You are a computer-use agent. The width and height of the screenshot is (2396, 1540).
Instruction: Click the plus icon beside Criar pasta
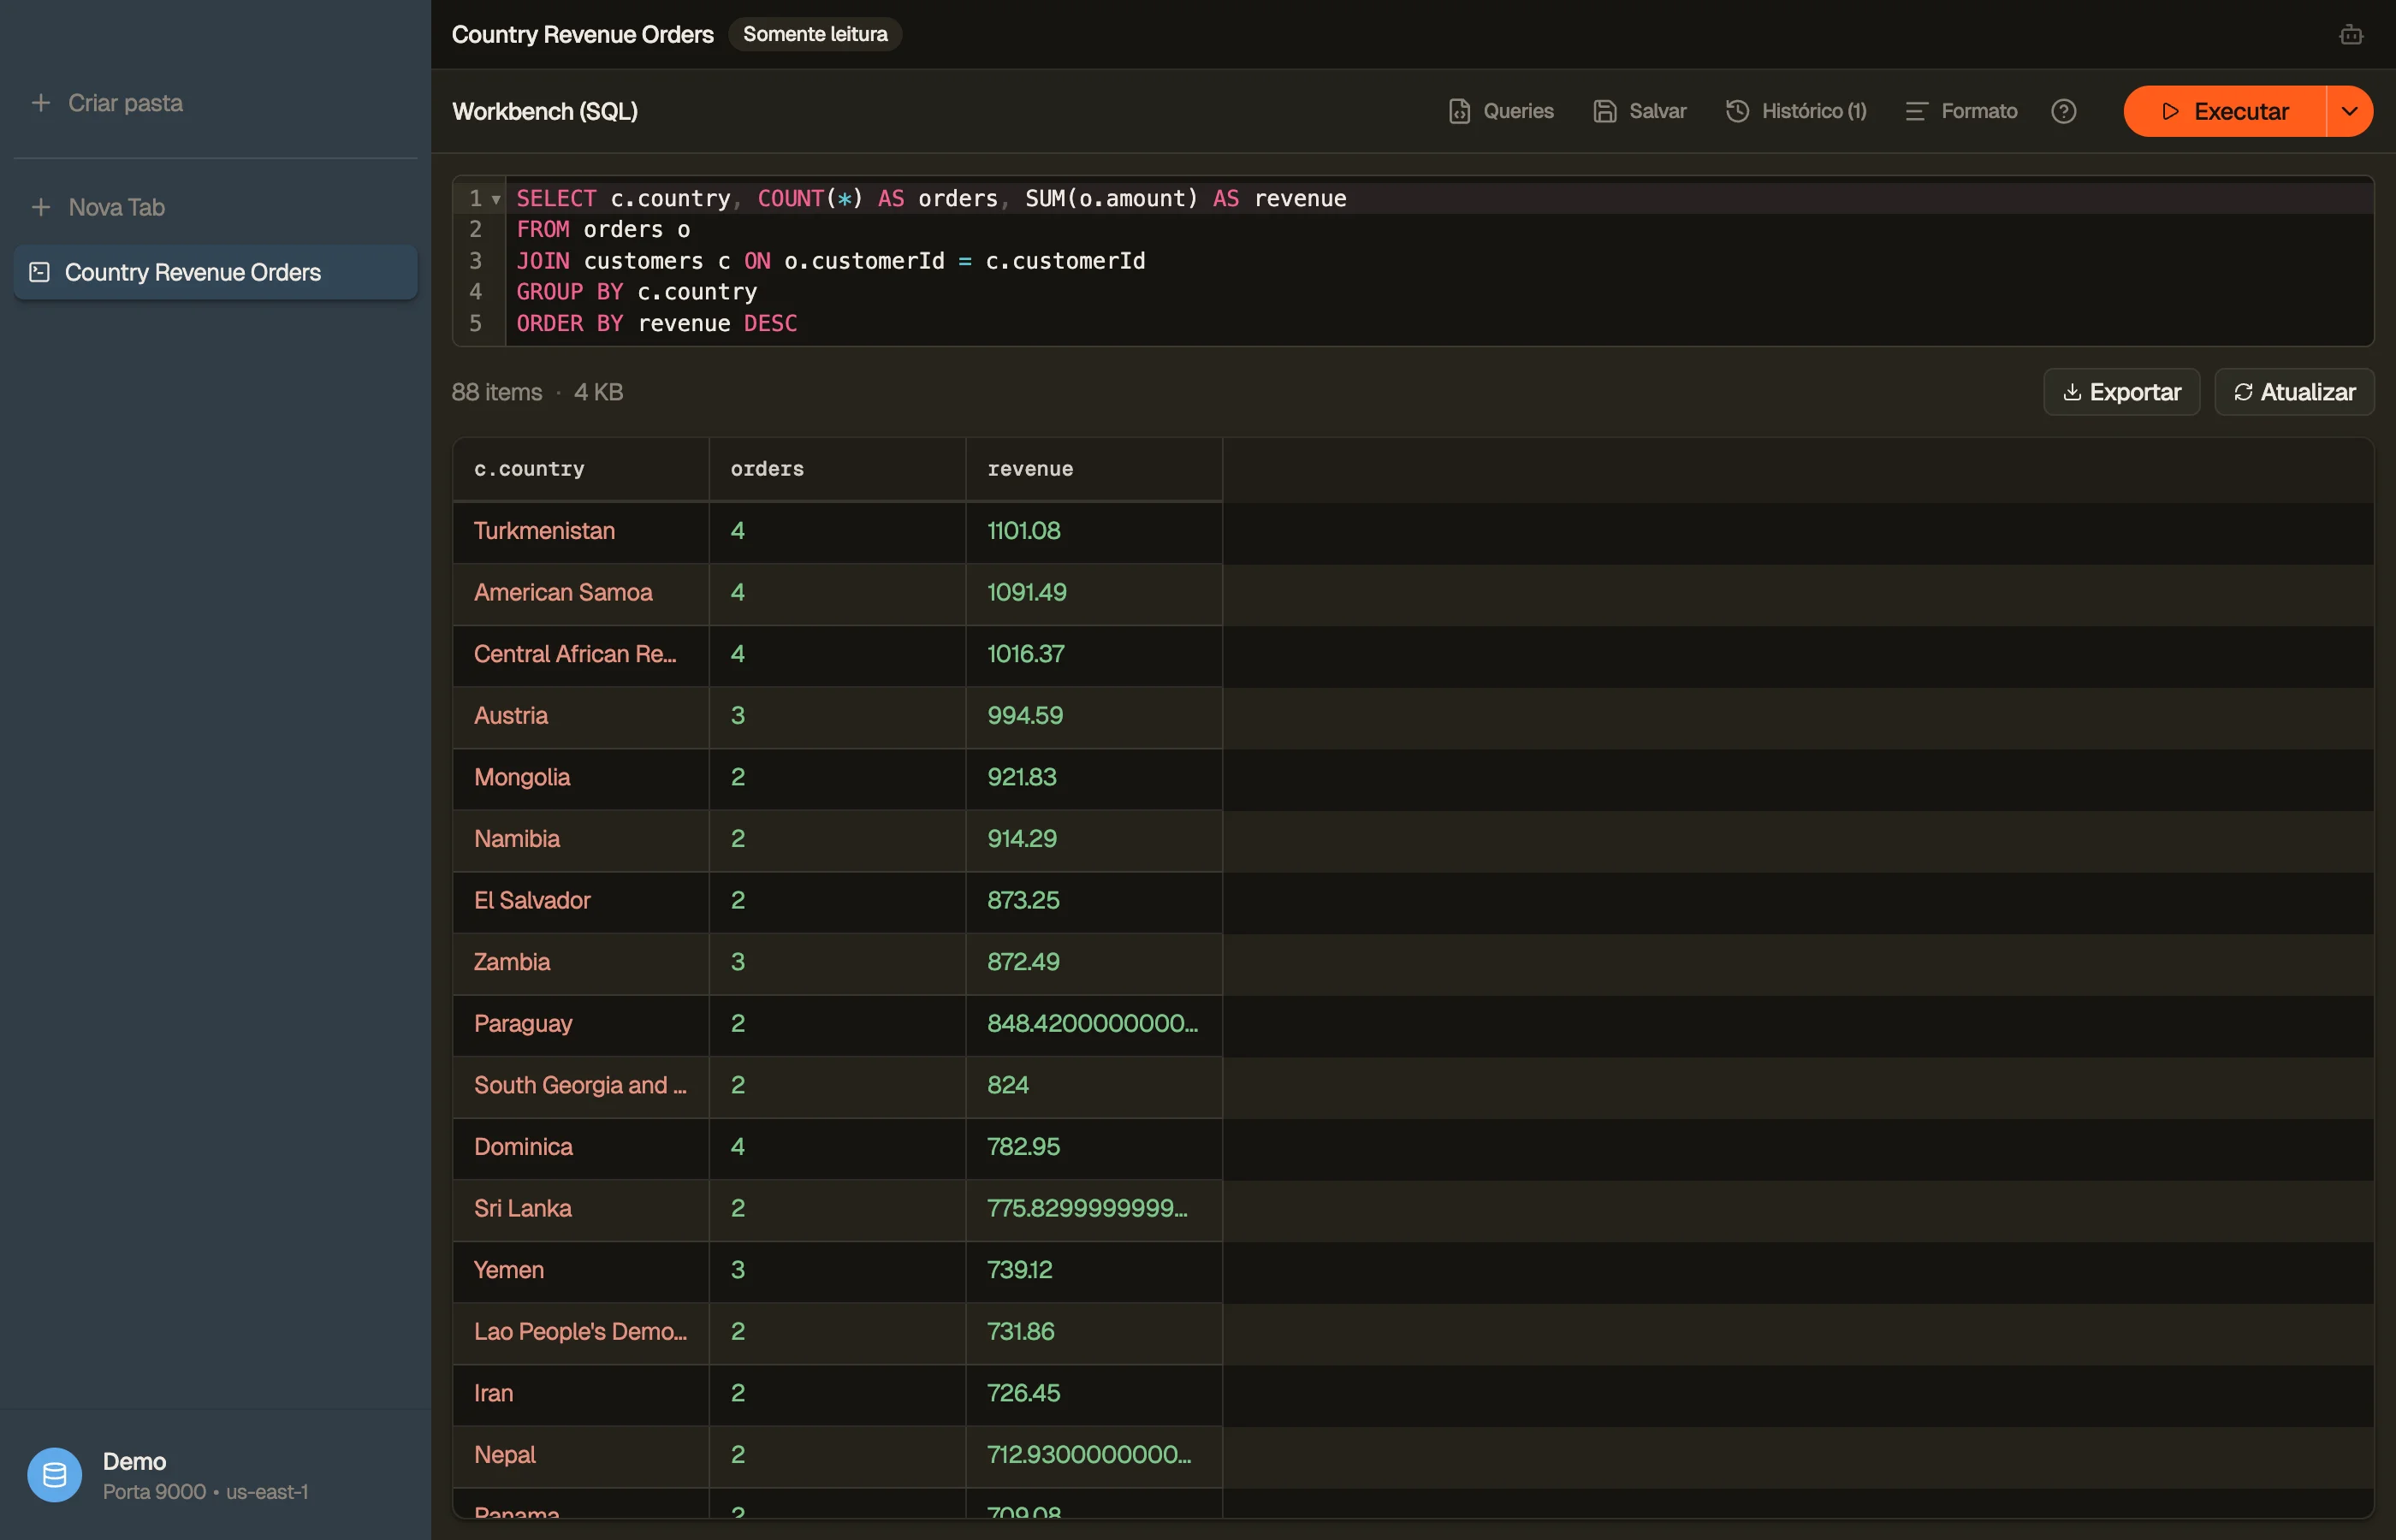(x=41, y=103)
